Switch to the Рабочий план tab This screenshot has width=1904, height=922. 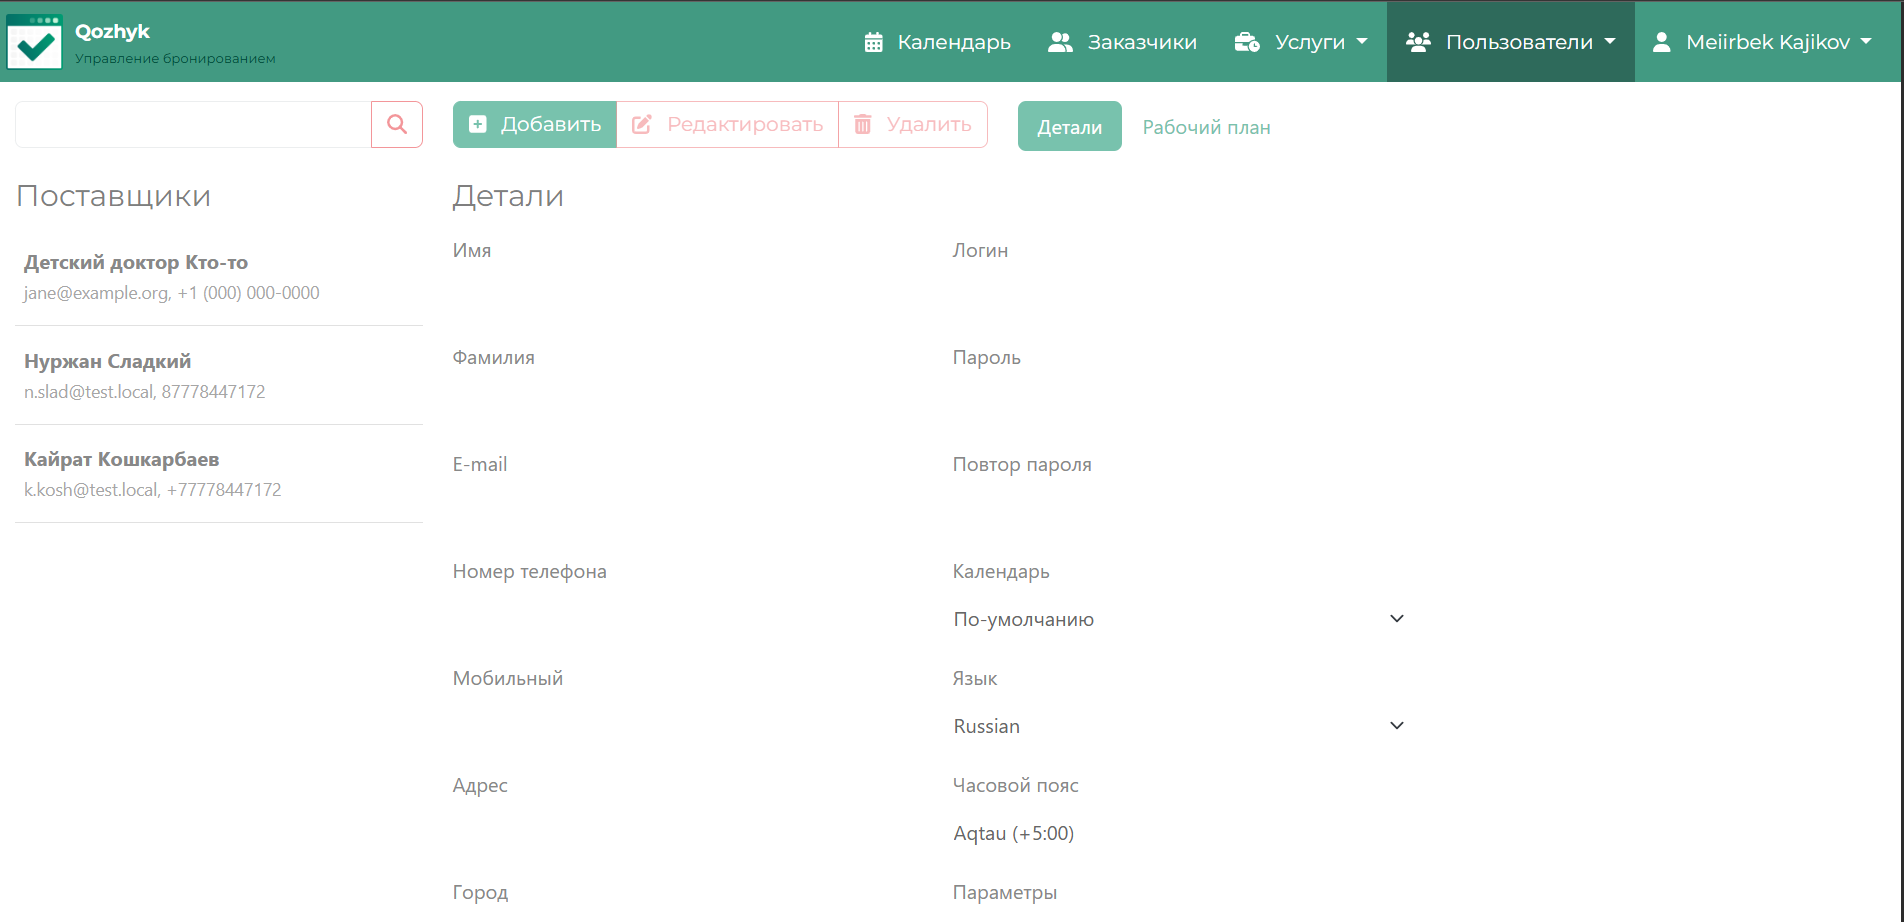click(1206, 127)
